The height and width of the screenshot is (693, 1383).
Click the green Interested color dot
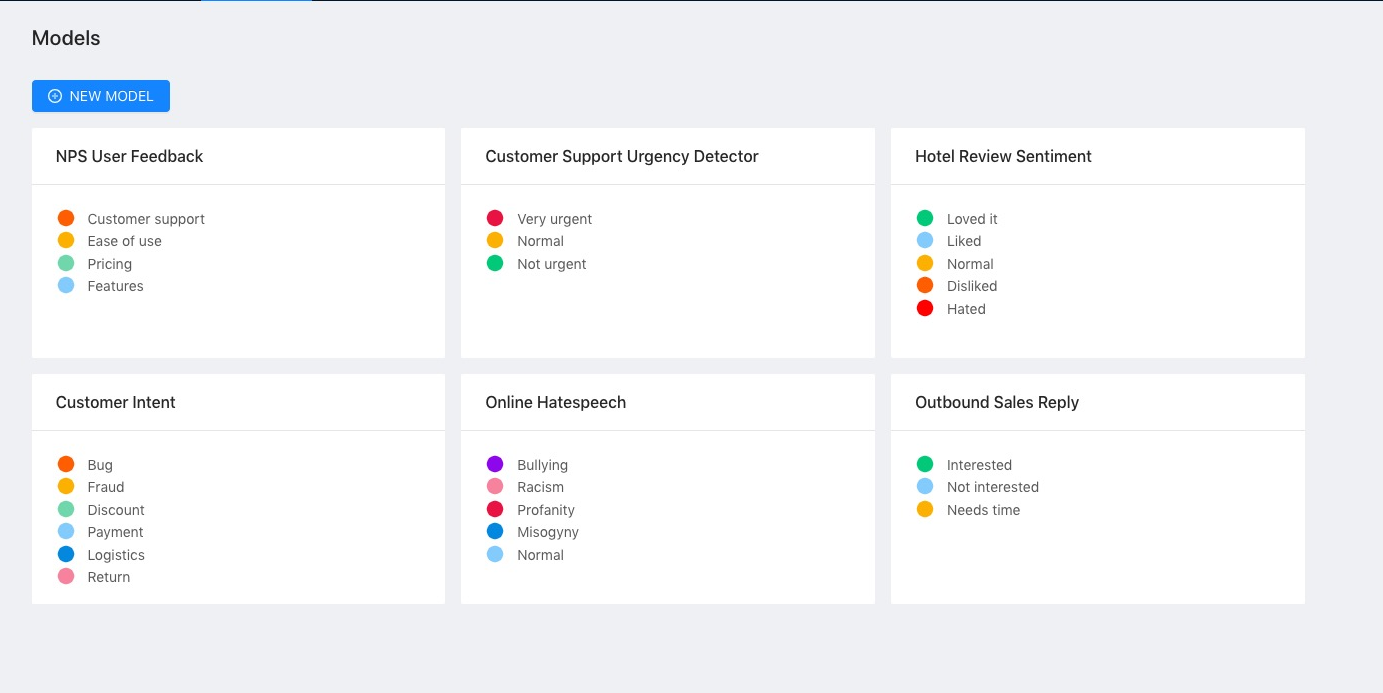point(925,464)
